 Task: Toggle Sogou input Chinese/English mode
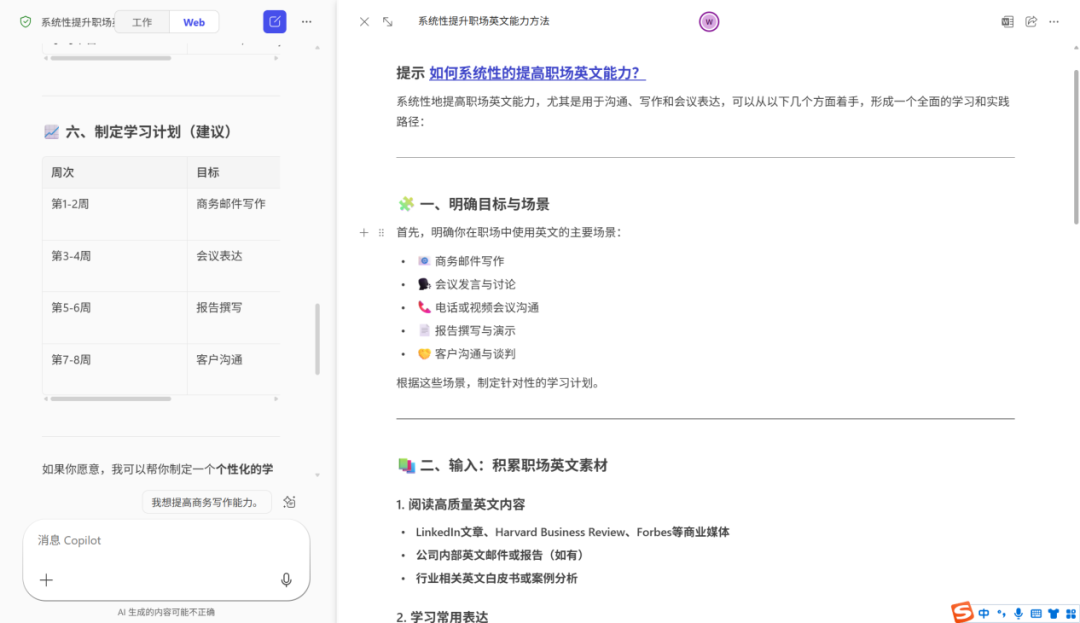(984, 612)
